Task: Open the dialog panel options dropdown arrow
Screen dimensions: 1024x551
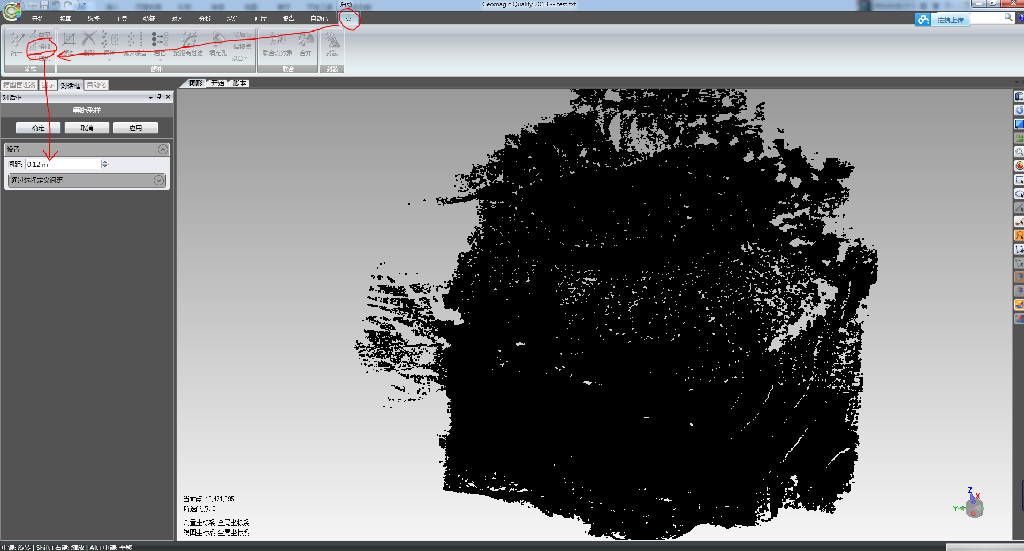Action: coord(151,97)
